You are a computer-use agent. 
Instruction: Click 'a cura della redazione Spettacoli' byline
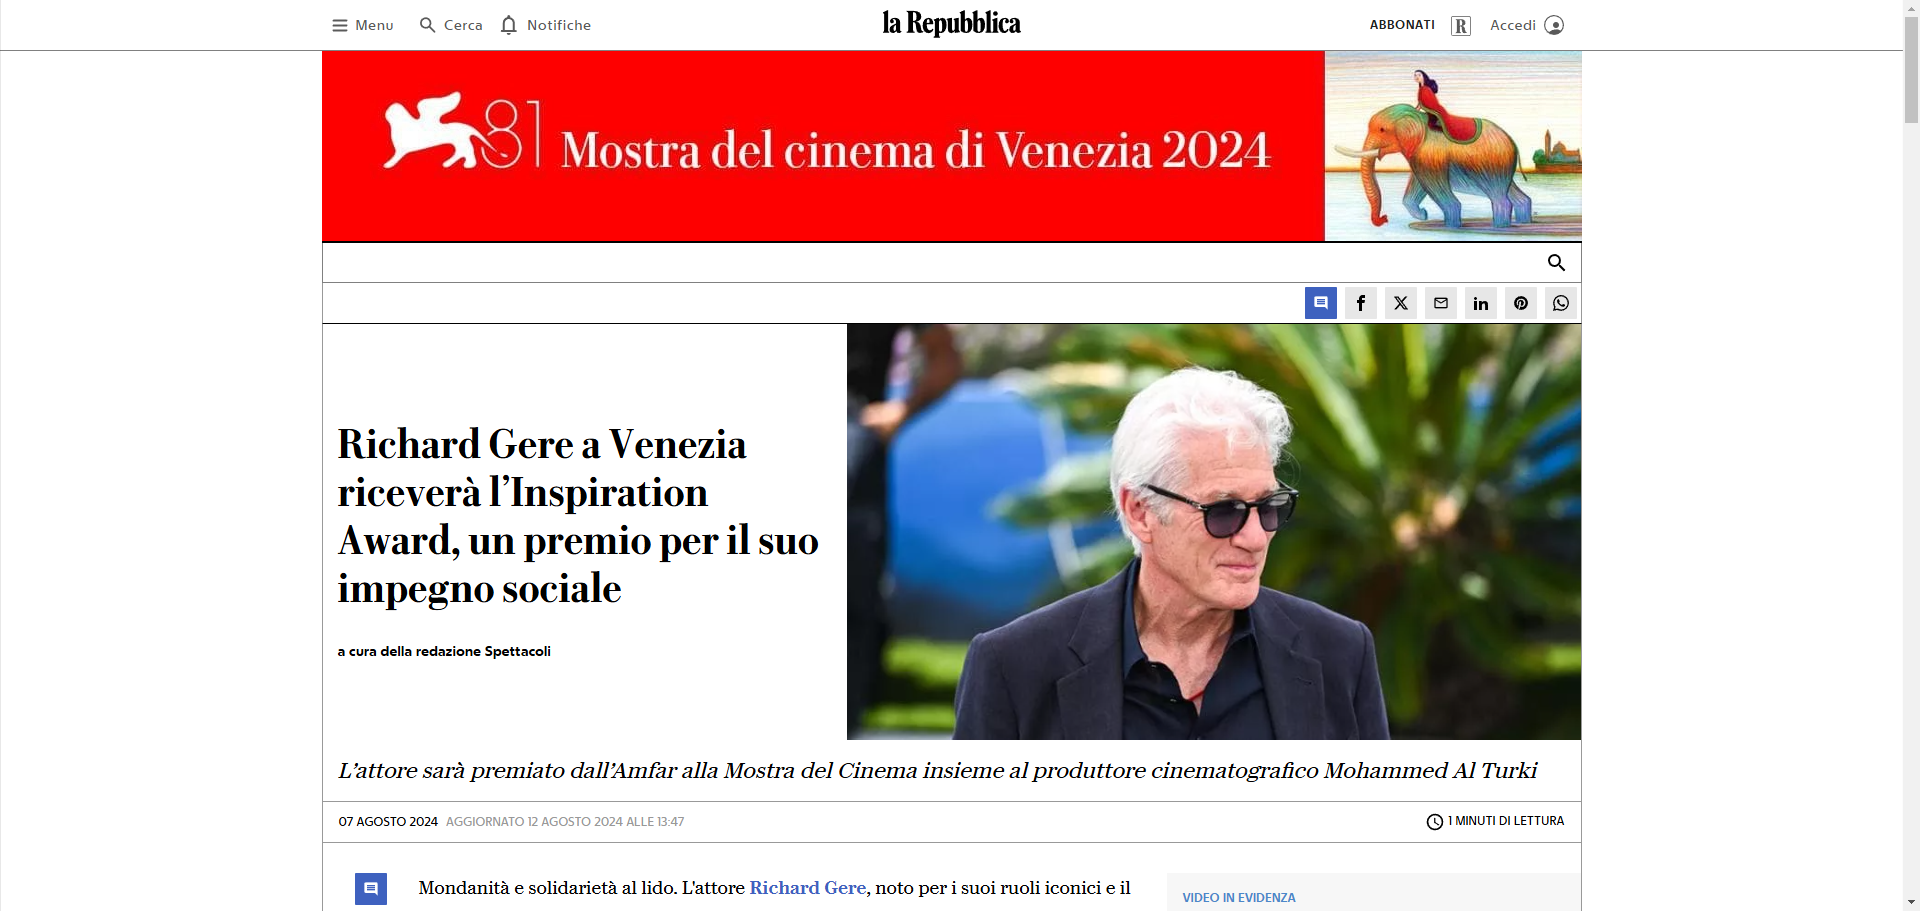(x=444, y=651)
